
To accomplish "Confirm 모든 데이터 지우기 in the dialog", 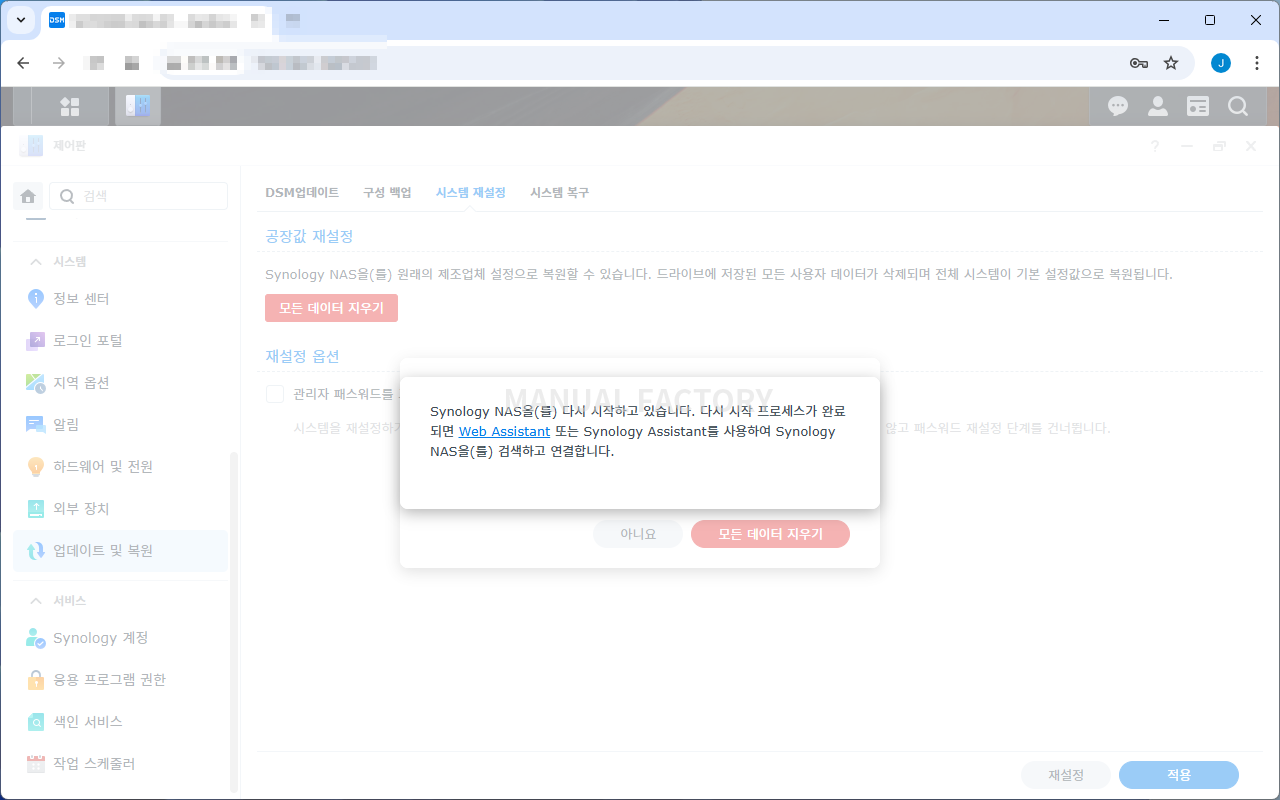I will point(770,534).
